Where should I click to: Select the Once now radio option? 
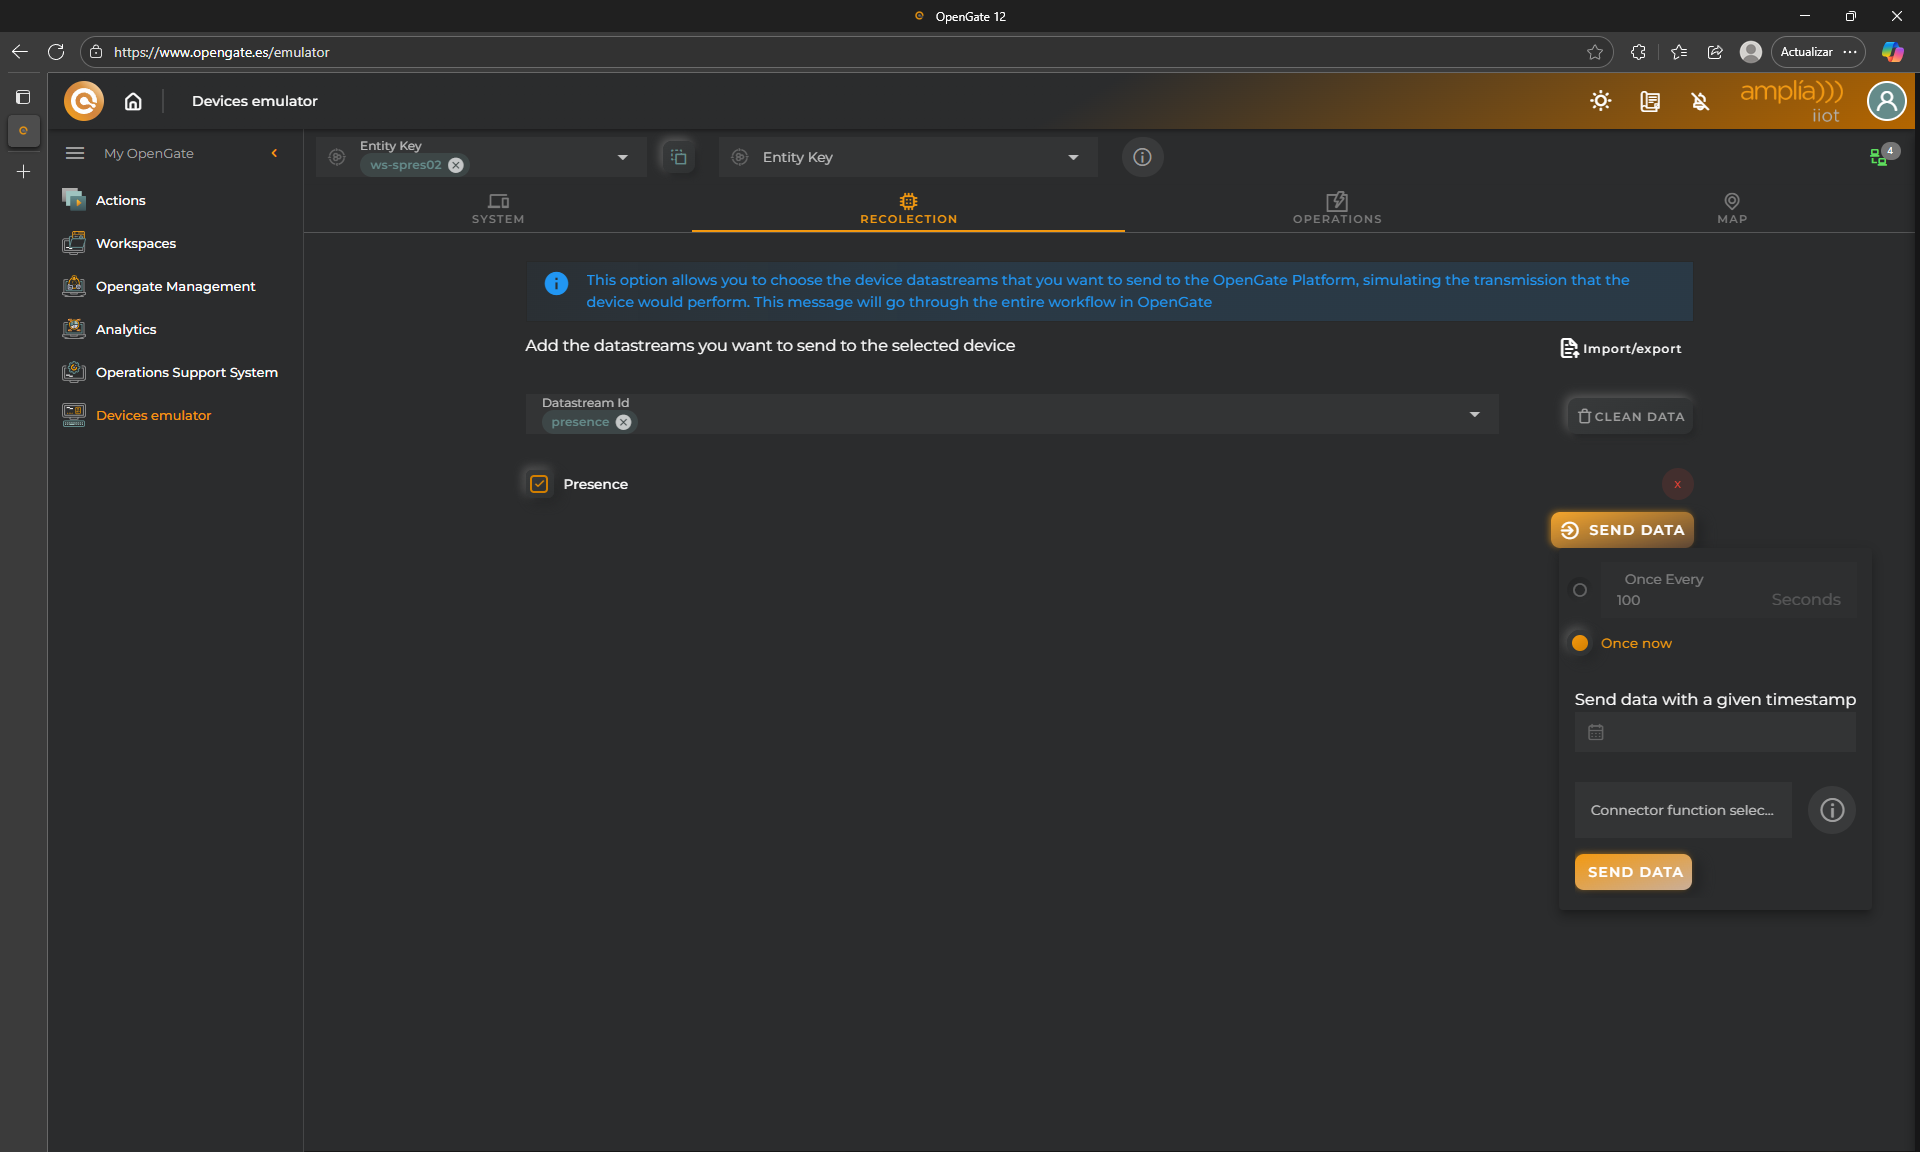(x=1580, y=643)
